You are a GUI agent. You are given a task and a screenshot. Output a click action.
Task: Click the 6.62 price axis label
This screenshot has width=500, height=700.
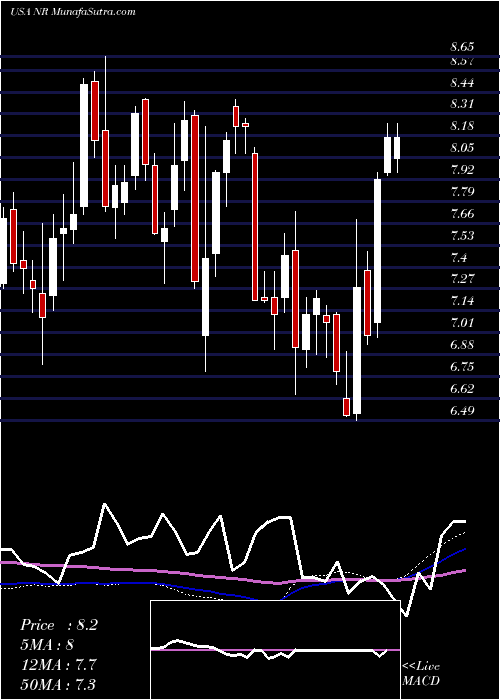[x=462, y=388]
